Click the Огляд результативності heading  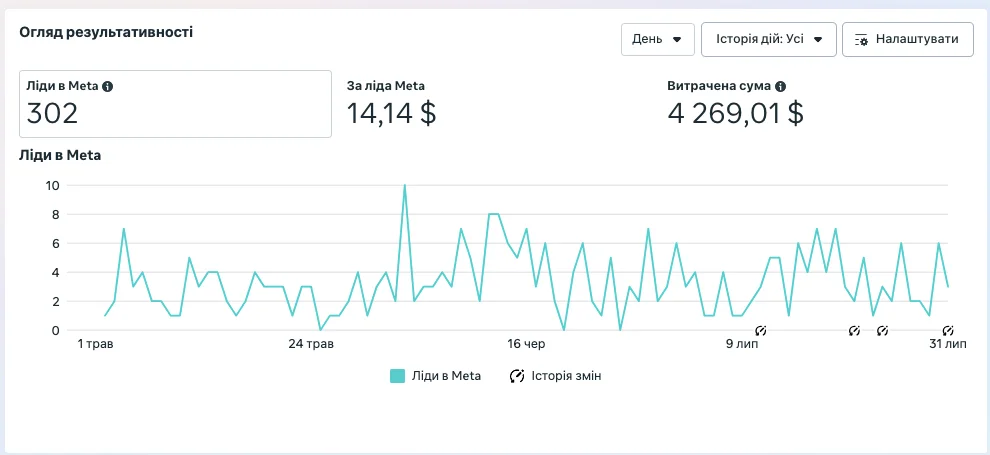pos(106,32)
